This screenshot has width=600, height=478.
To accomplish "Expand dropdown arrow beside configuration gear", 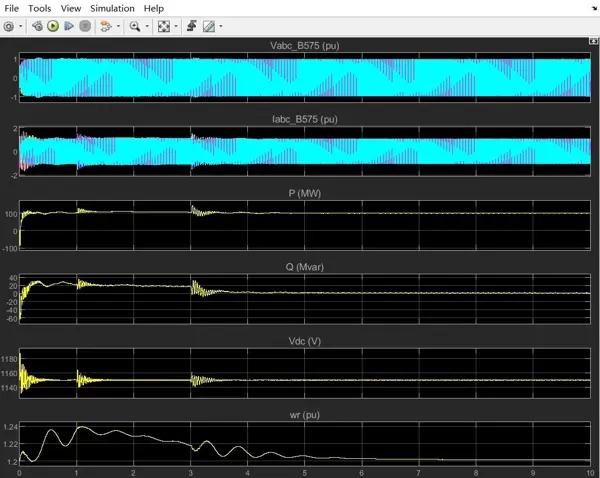I will (21, 26).
